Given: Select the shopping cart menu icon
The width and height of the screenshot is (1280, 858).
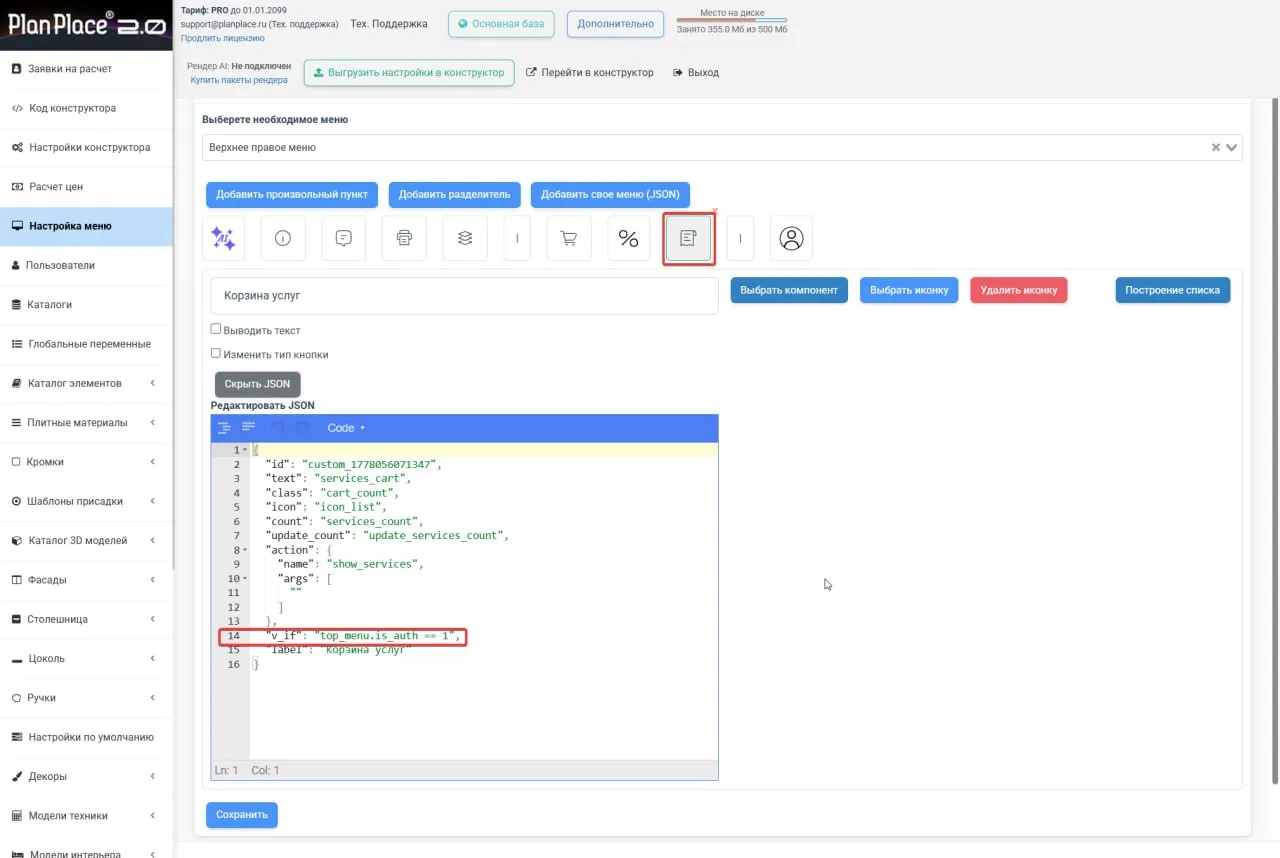Looking at the screenshot, I should (x=569, y=238).
